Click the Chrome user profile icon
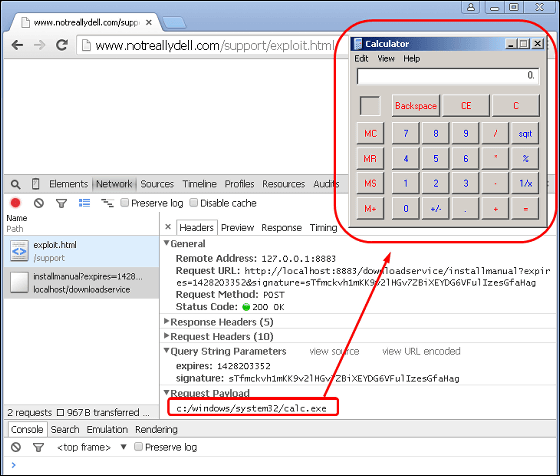 (x=471, y=7)
